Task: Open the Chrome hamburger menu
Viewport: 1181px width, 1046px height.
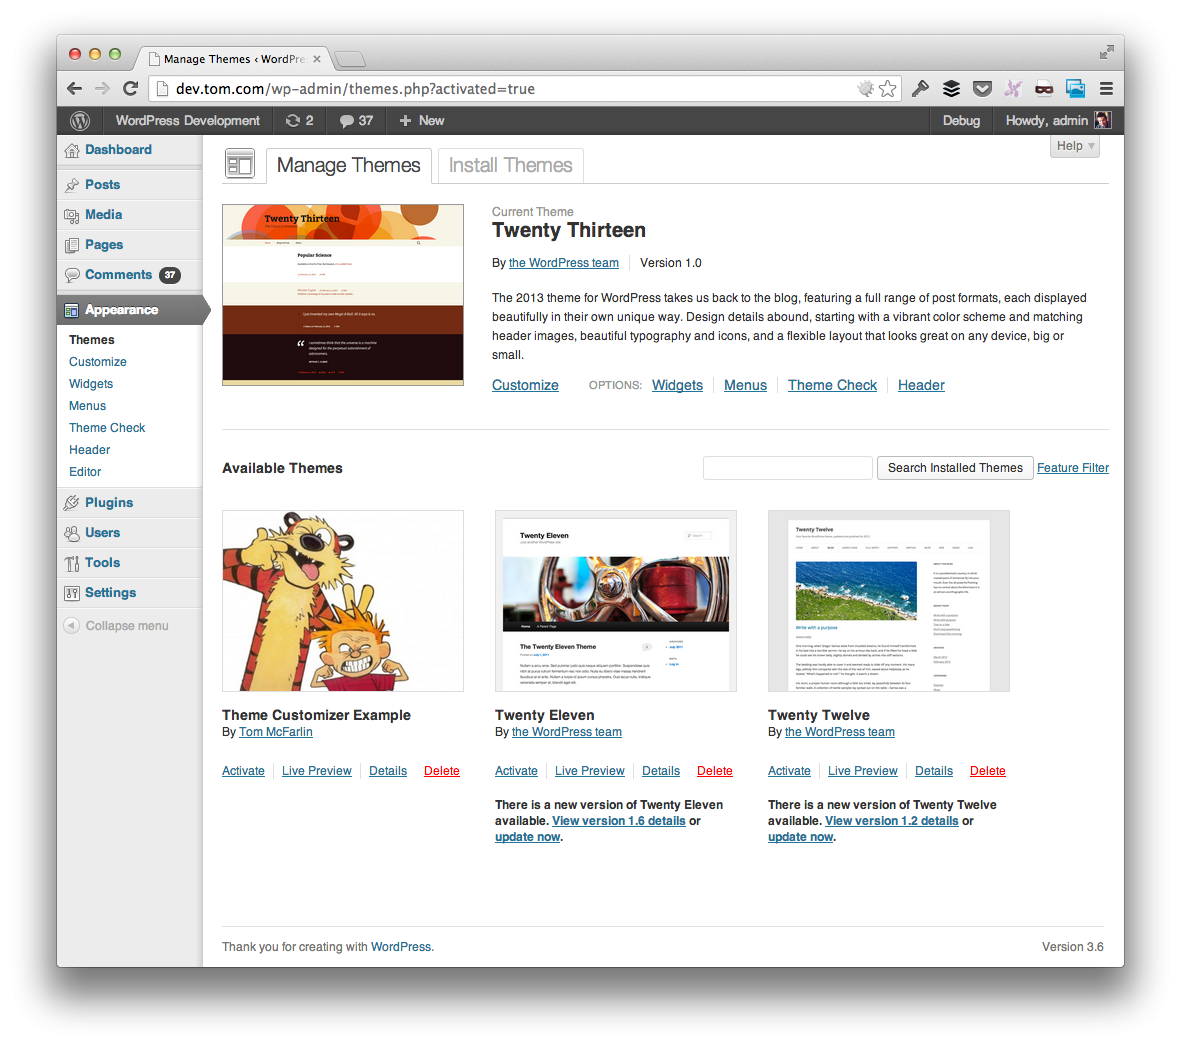Action: pos(1106,89)
